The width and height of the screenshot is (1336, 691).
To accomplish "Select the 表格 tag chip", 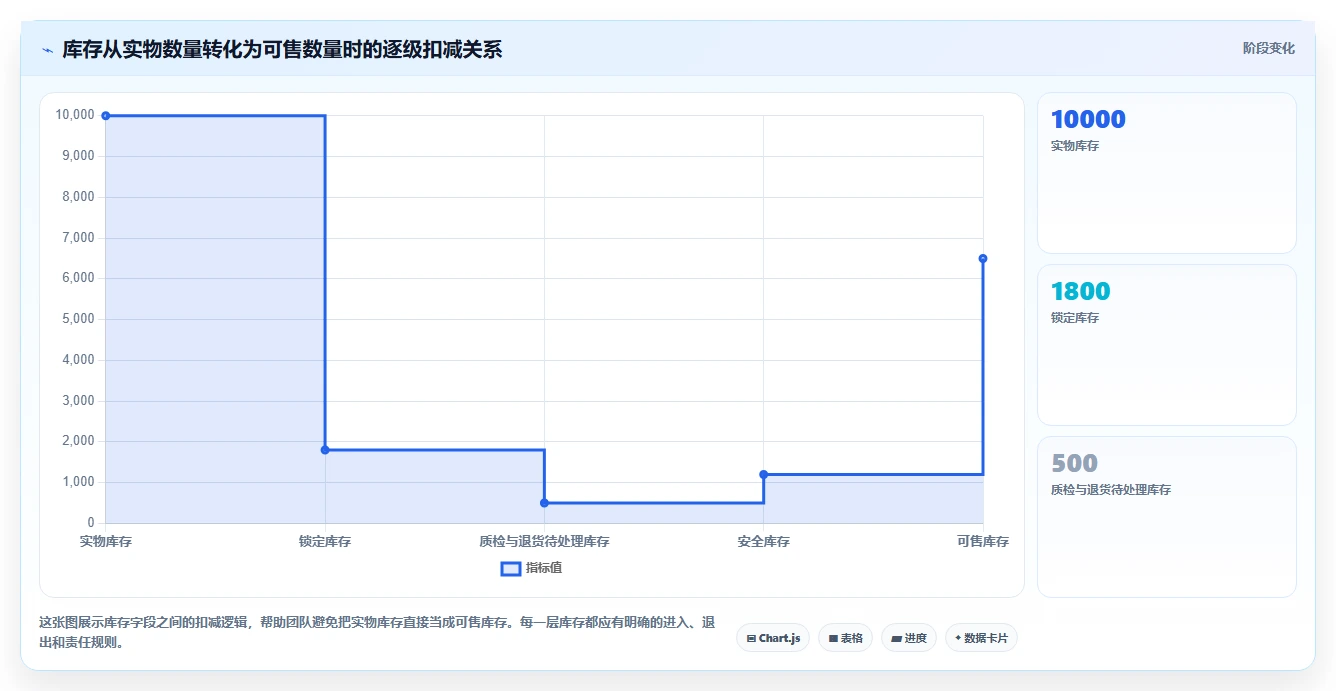I will [x=845, y=638].
